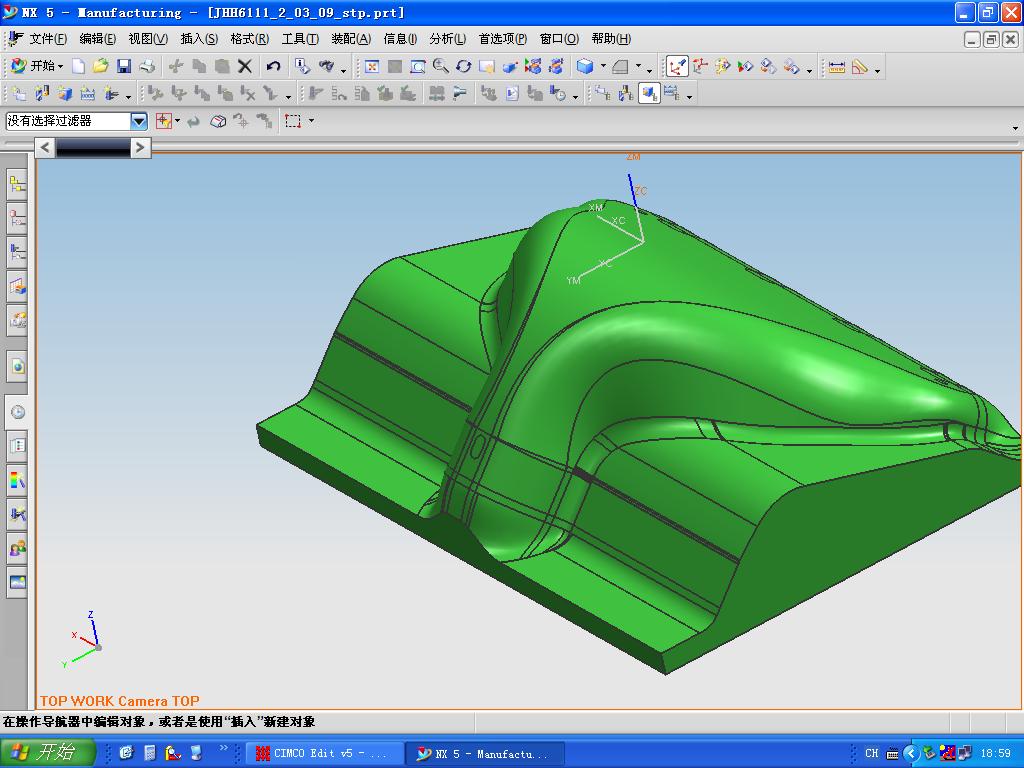1024x768 pixels.
Task: Open the Roles sidebar tab
Action: pos(18,548)
